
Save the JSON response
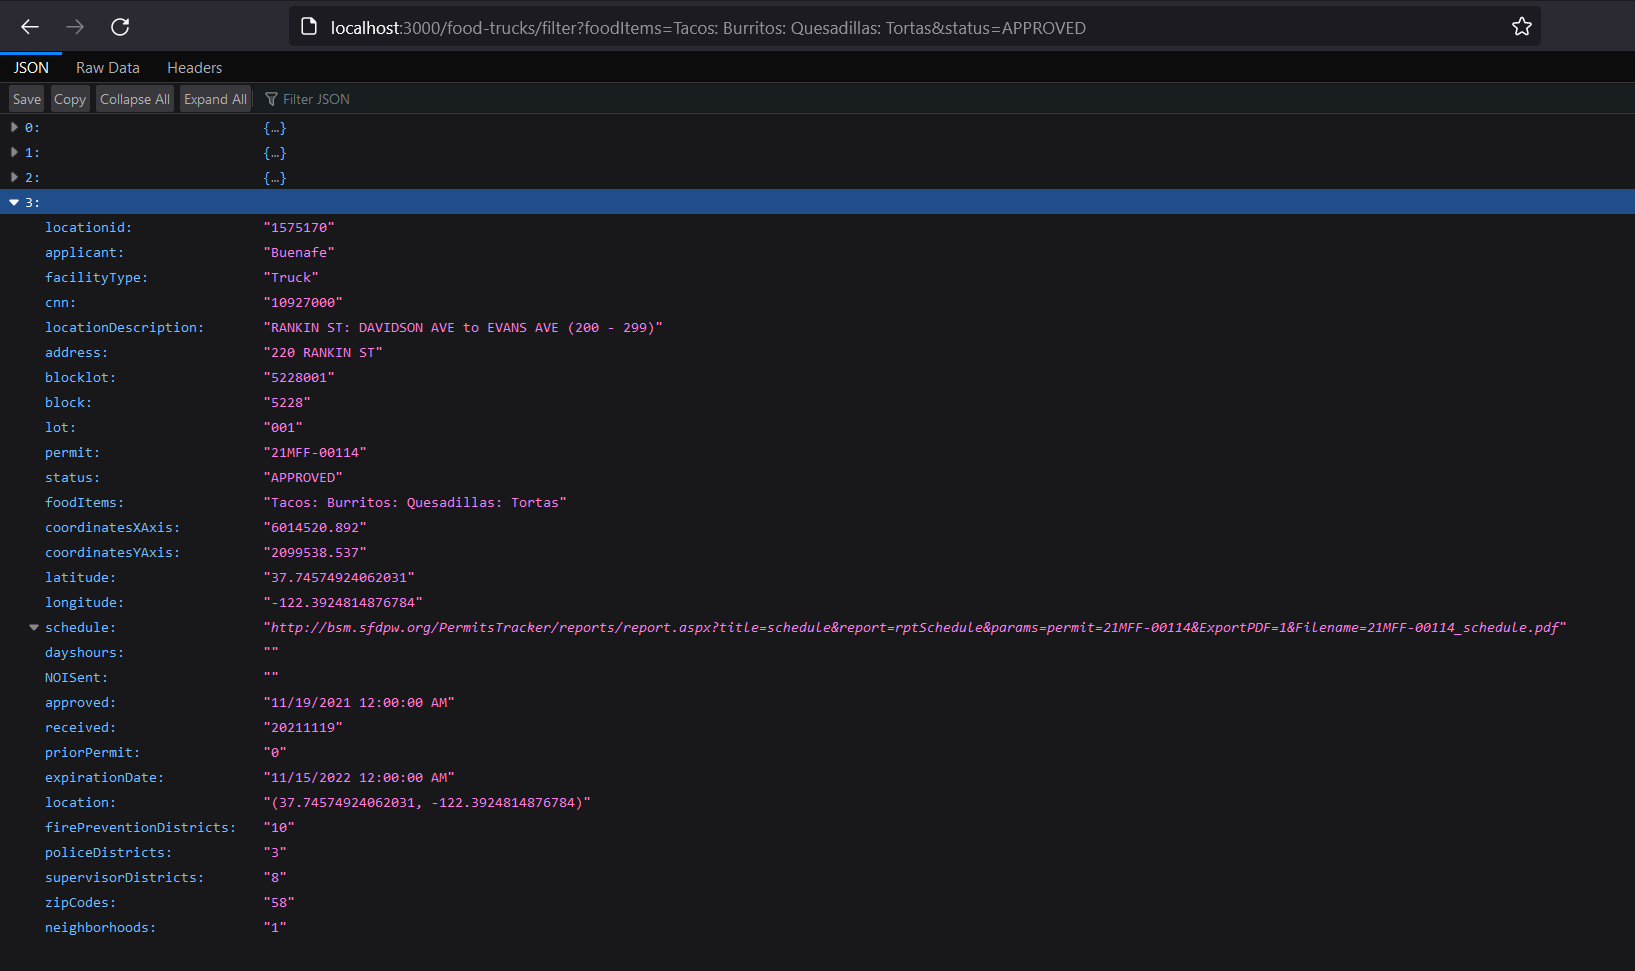[27, 99]
